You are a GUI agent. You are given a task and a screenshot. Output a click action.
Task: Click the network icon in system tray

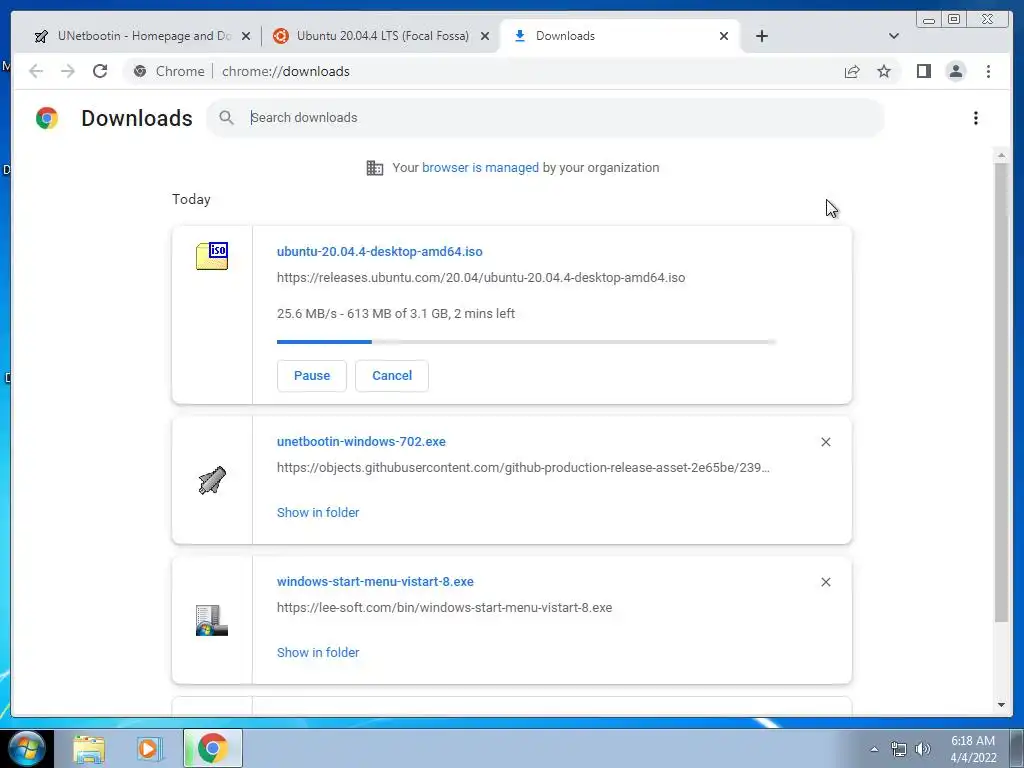click(x=899, y=749)
